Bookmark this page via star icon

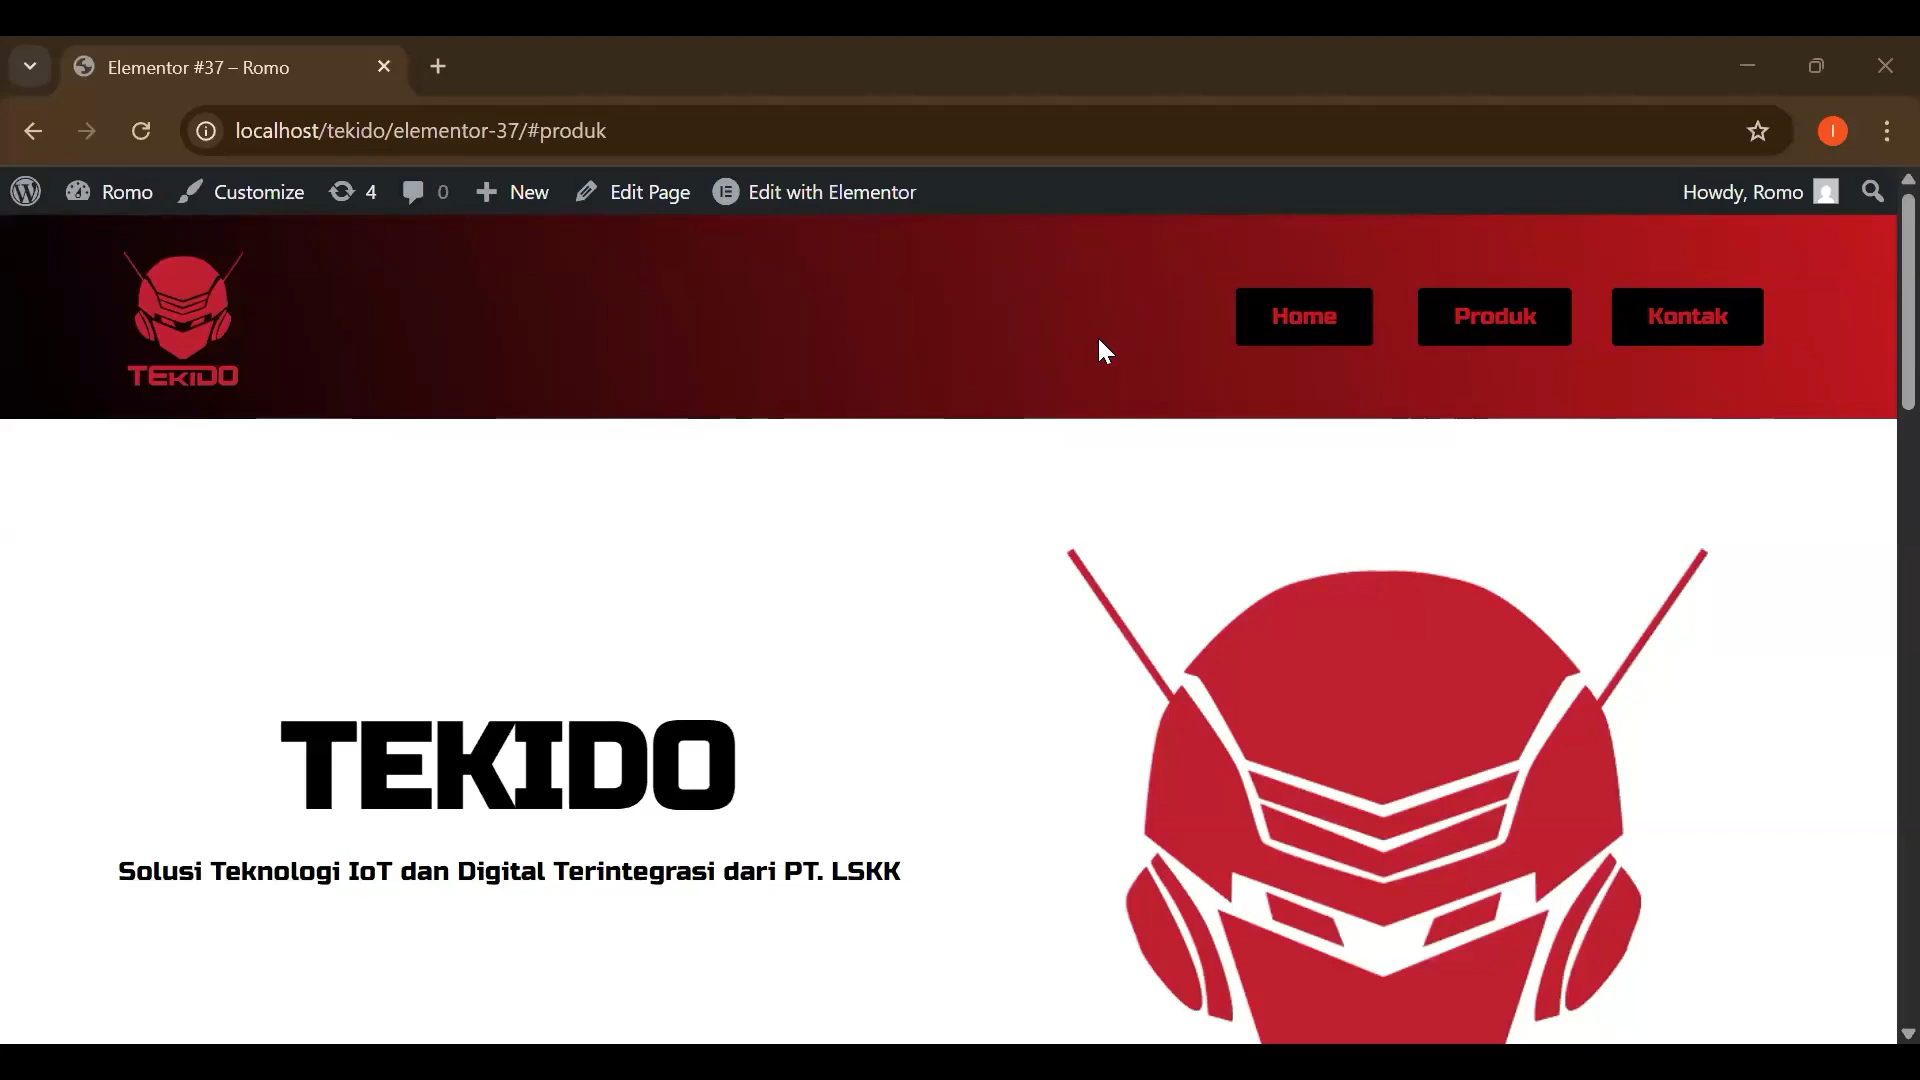(1758, 131)
